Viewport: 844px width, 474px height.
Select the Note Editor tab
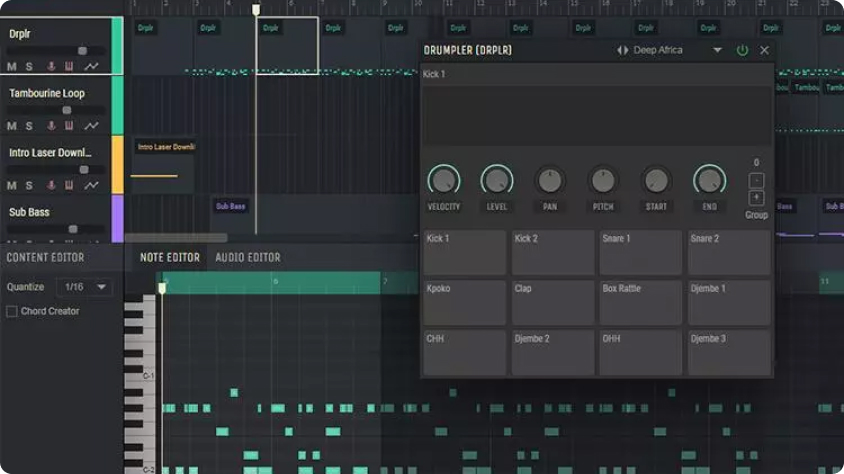pos(170,258)
